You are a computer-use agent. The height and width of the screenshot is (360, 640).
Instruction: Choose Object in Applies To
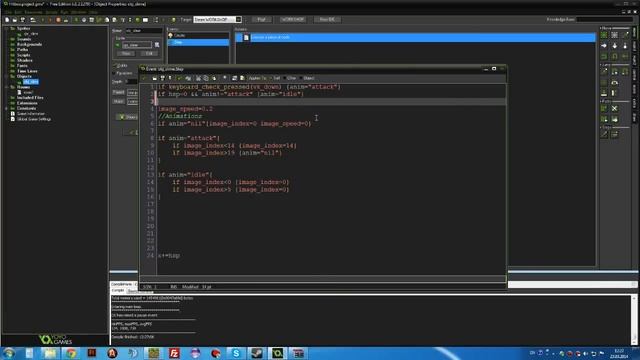click(306, 78)
